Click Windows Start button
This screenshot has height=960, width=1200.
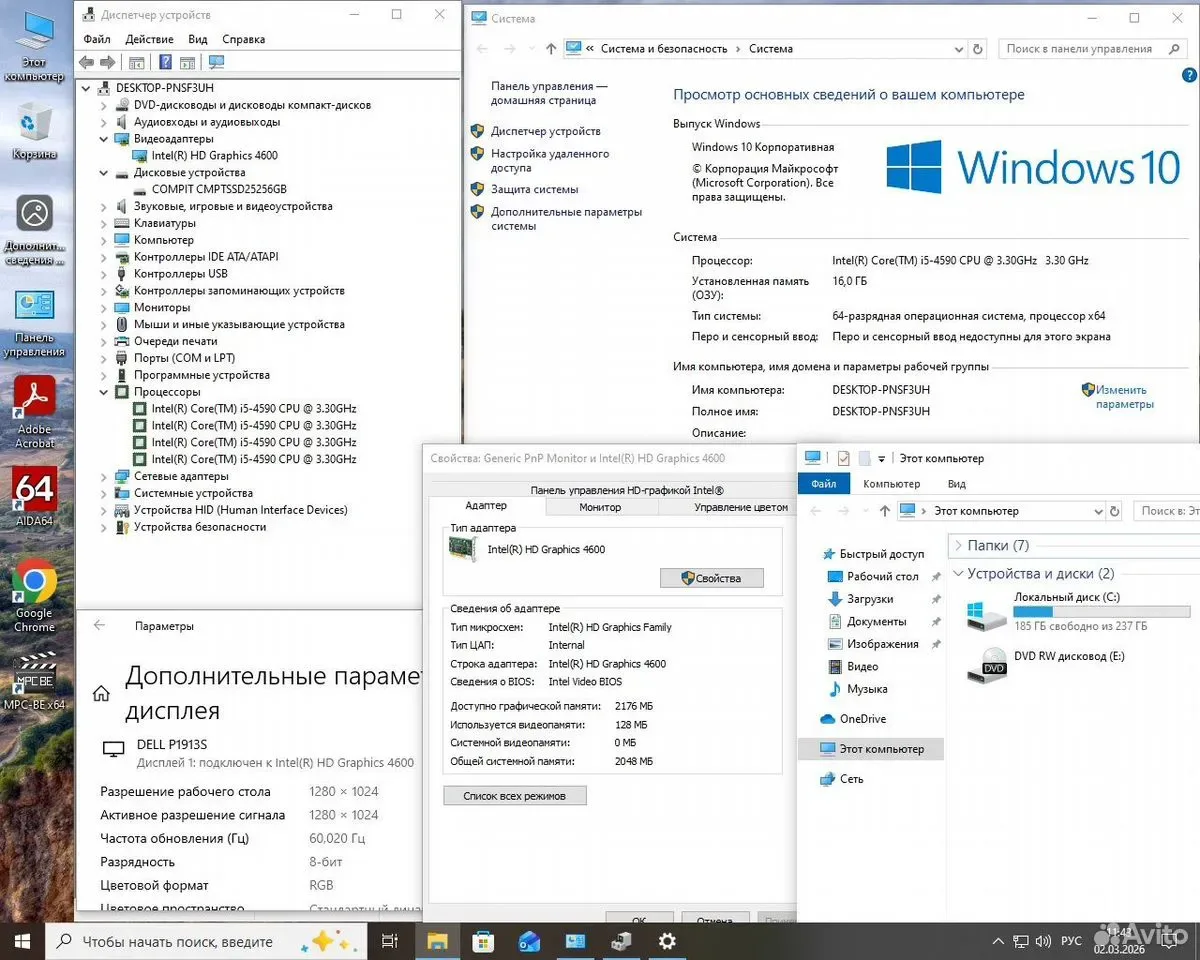point(22,941)
